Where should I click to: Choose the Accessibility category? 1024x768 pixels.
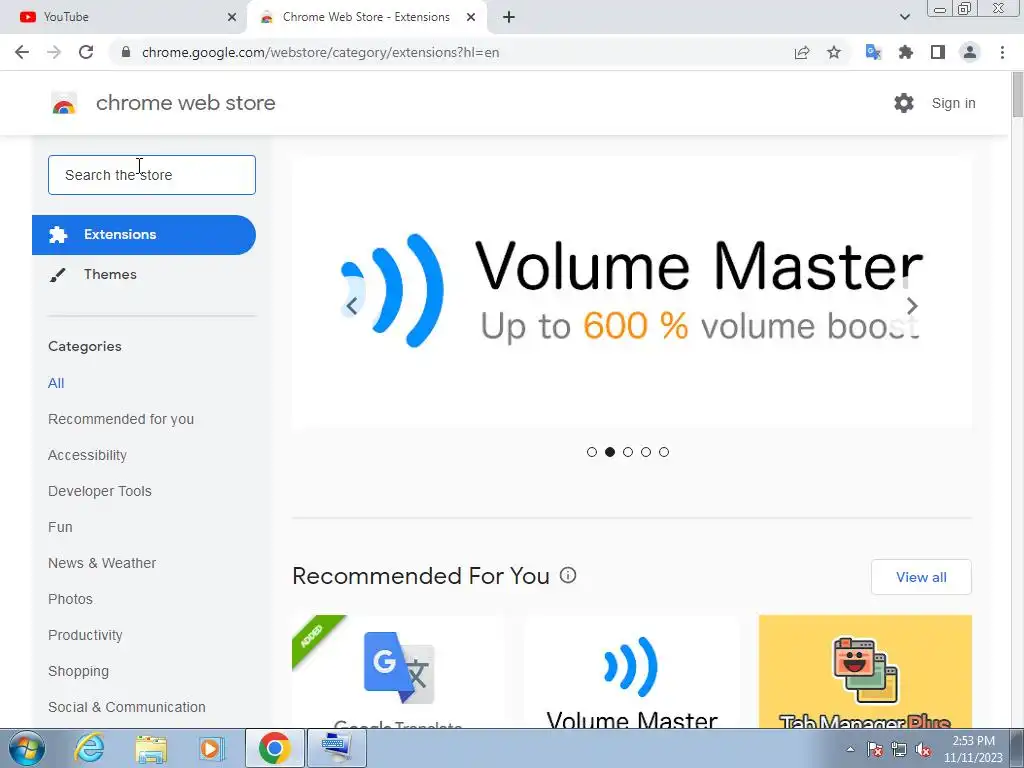[x=87, y=455]
